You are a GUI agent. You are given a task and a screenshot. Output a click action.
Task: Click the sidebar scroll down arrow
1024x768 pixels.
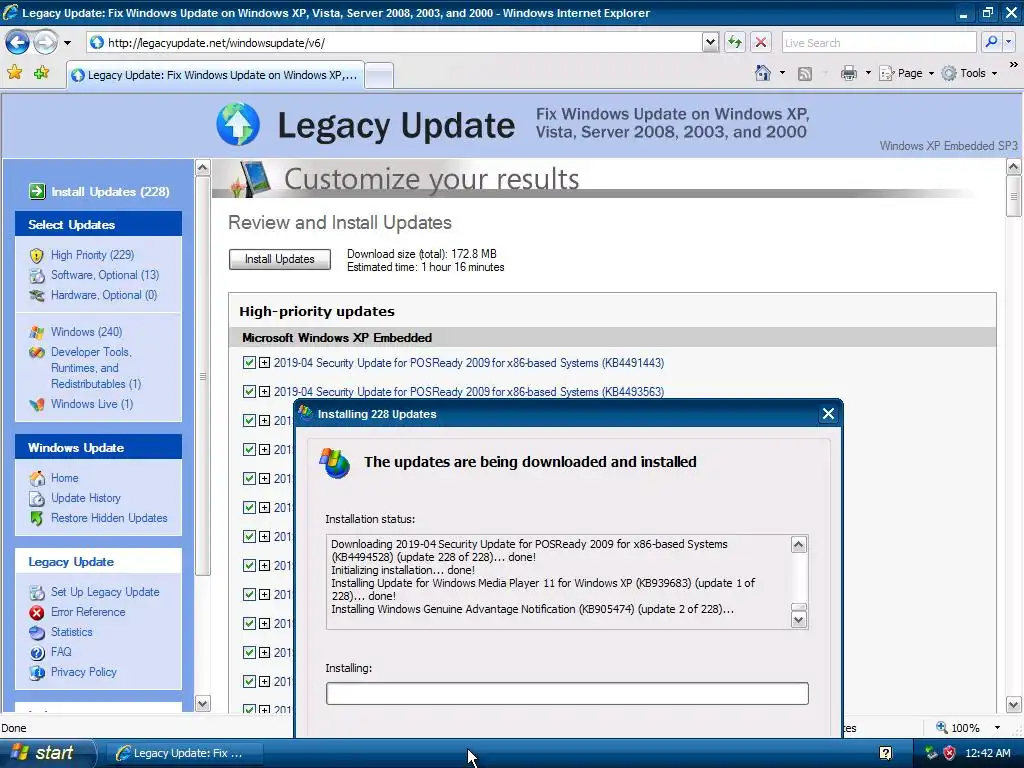click(202, 703)
